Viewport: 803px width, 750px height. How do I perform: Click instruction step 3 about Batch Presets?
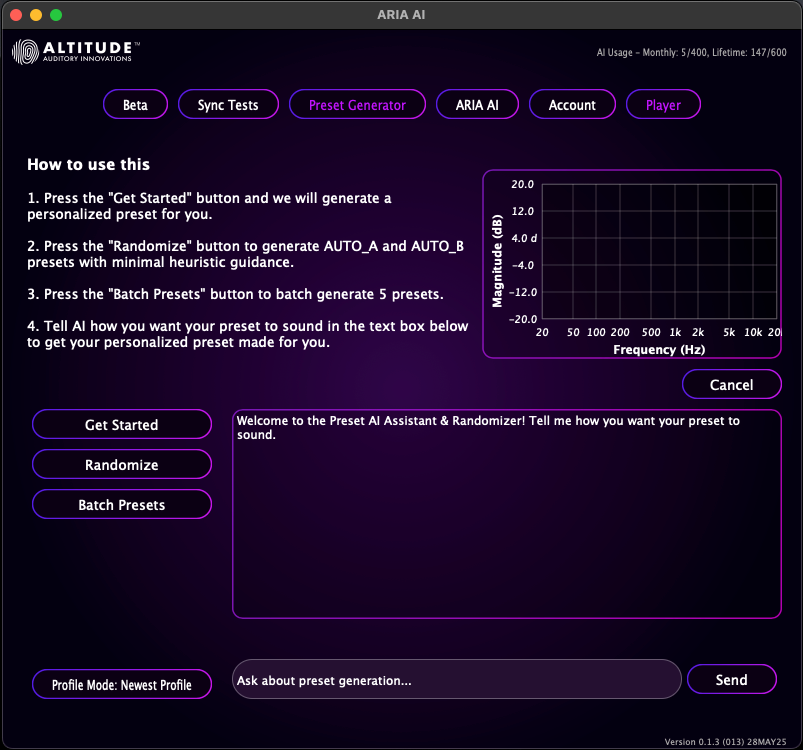click(235, 294)
